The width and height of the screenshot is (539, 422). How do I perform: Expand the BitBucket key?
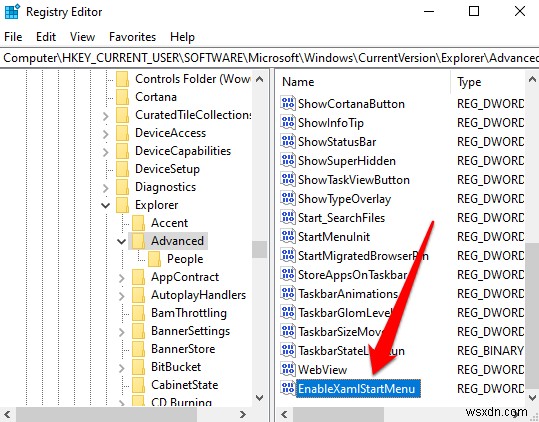coord(121,368)
